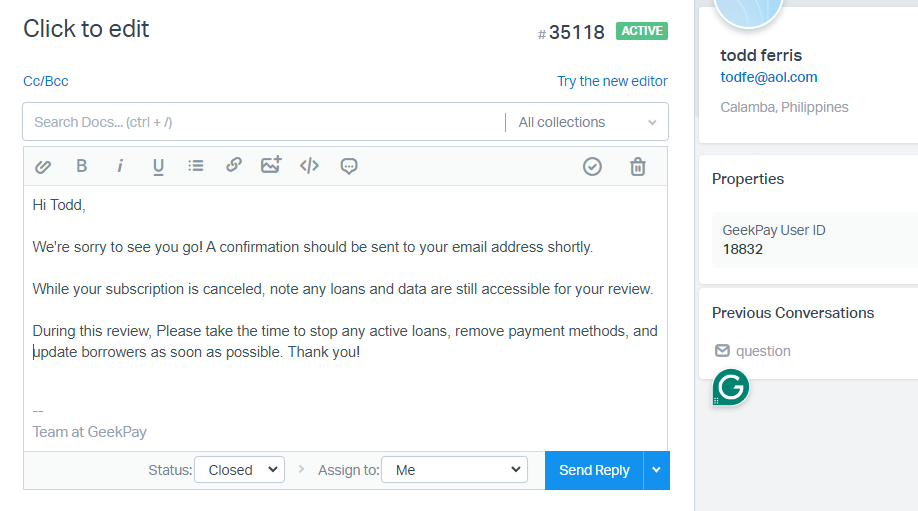The height and width of the screenshot is (511, 918).
Task: Click the 'Hi Todd,' greeting line
Action: point(59,205)
